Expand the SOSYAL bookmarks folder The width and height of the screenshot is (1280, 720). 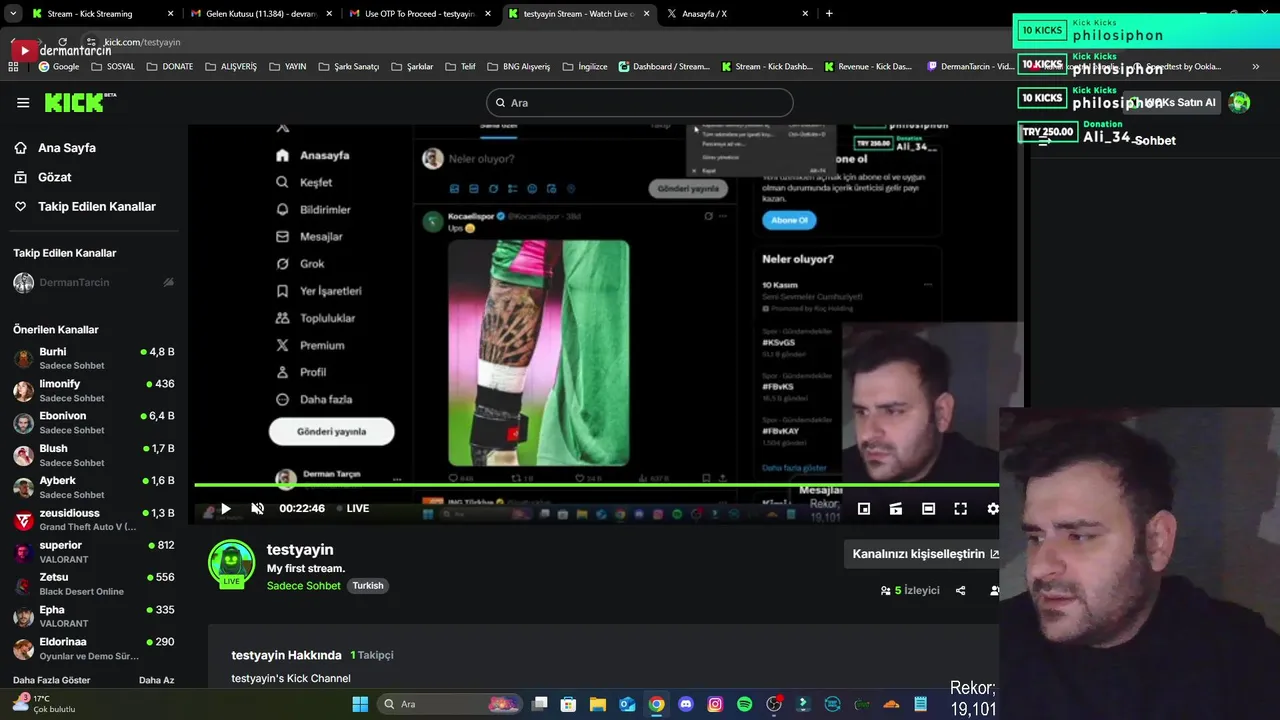coord(112,67)
